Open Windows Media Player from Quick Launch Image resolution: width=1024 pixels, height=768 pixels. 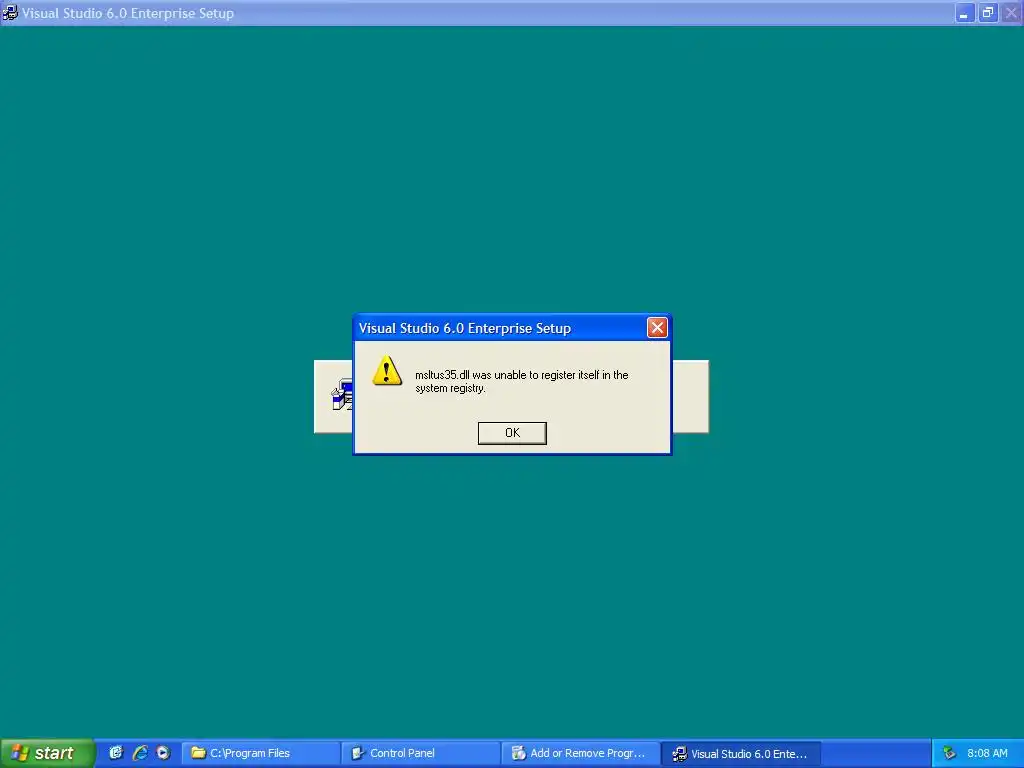(163, 753)
